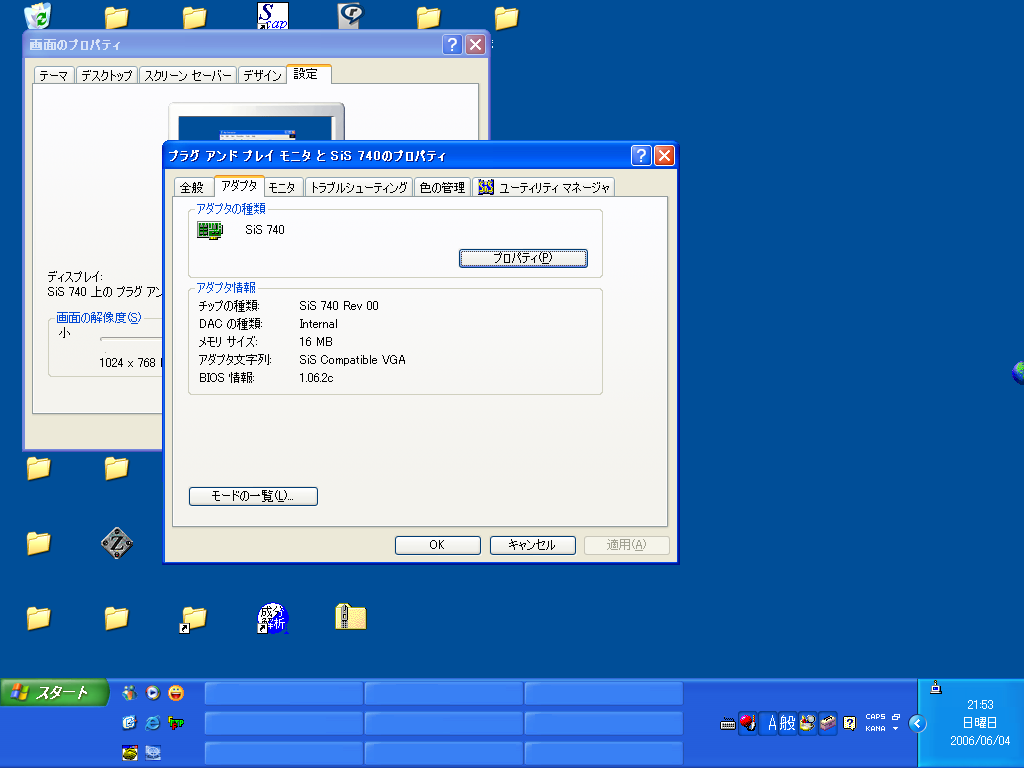Viewport: 1024px width, 768px height.
Task: Click the プロパティ(P) button
Action: (x=523, y=258)
